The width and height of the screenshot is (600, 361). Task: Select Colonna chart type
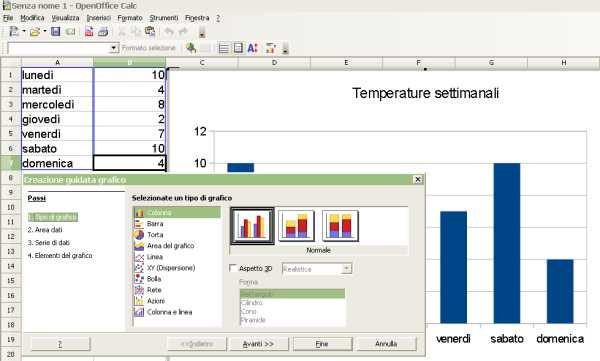pos(177,212)
